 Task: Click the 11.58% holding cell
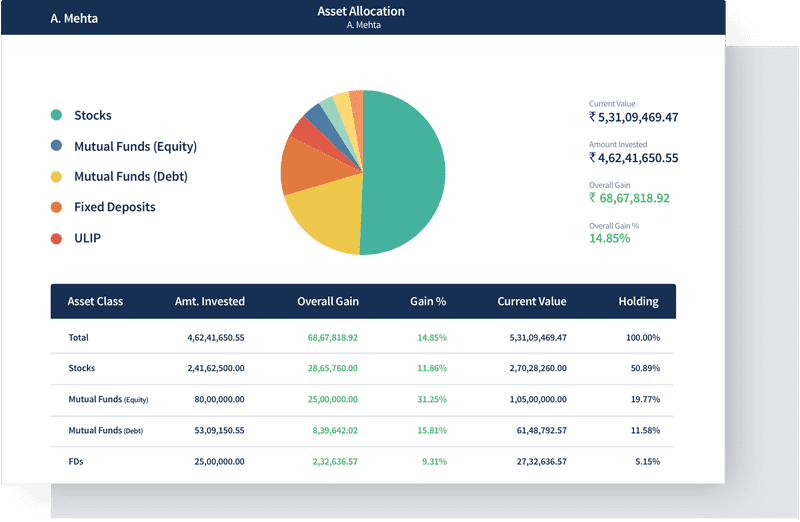pyautogui.click(x=645, y=430)
